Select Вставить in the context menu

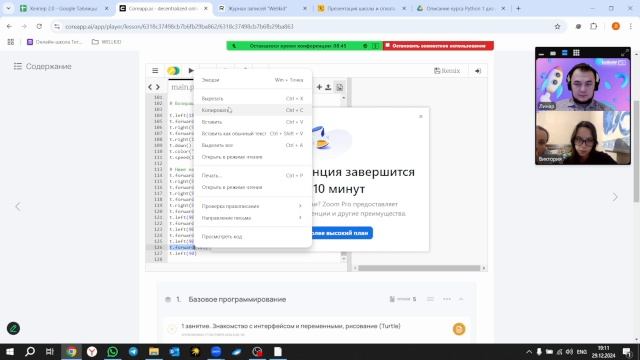click(253, 122)
